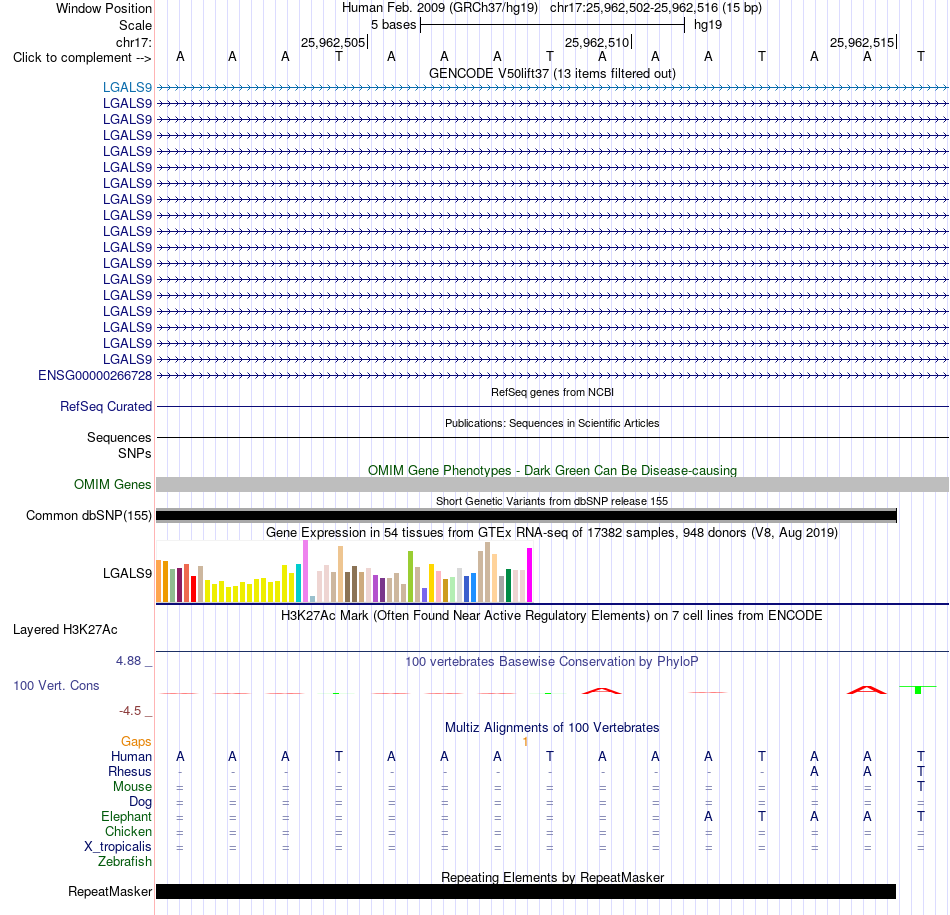Click 'Human Feb. 2009 (GRCh37/hg19)' heading
Viewport: 950px width, 915px height.
440,8
